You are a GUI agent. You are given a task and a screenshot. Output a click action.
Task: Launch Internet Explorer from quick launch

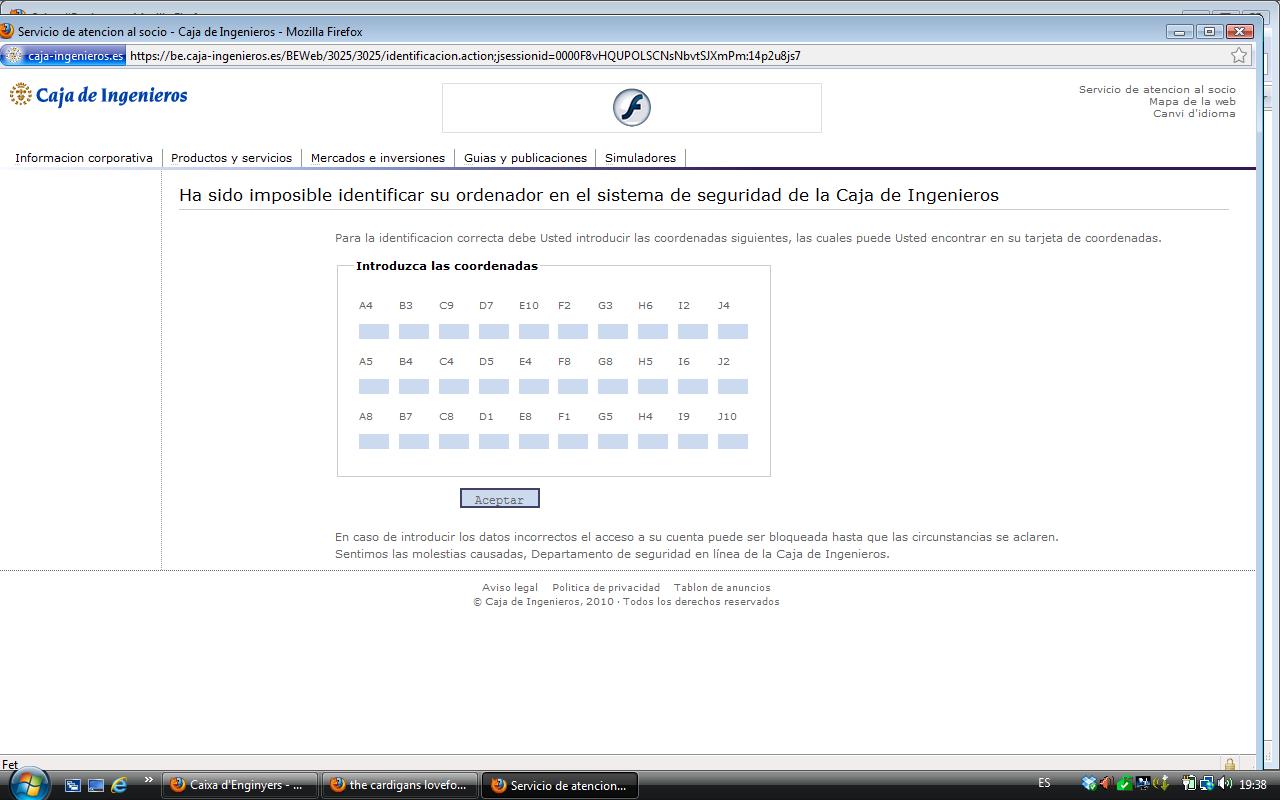(119, 785)
